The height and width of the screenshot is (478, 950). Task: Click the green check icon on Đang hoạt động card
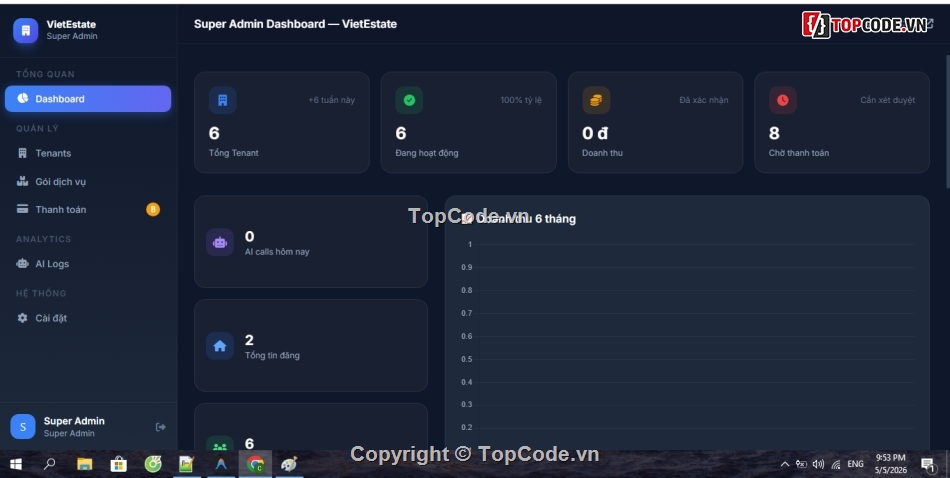coord(409,100)
